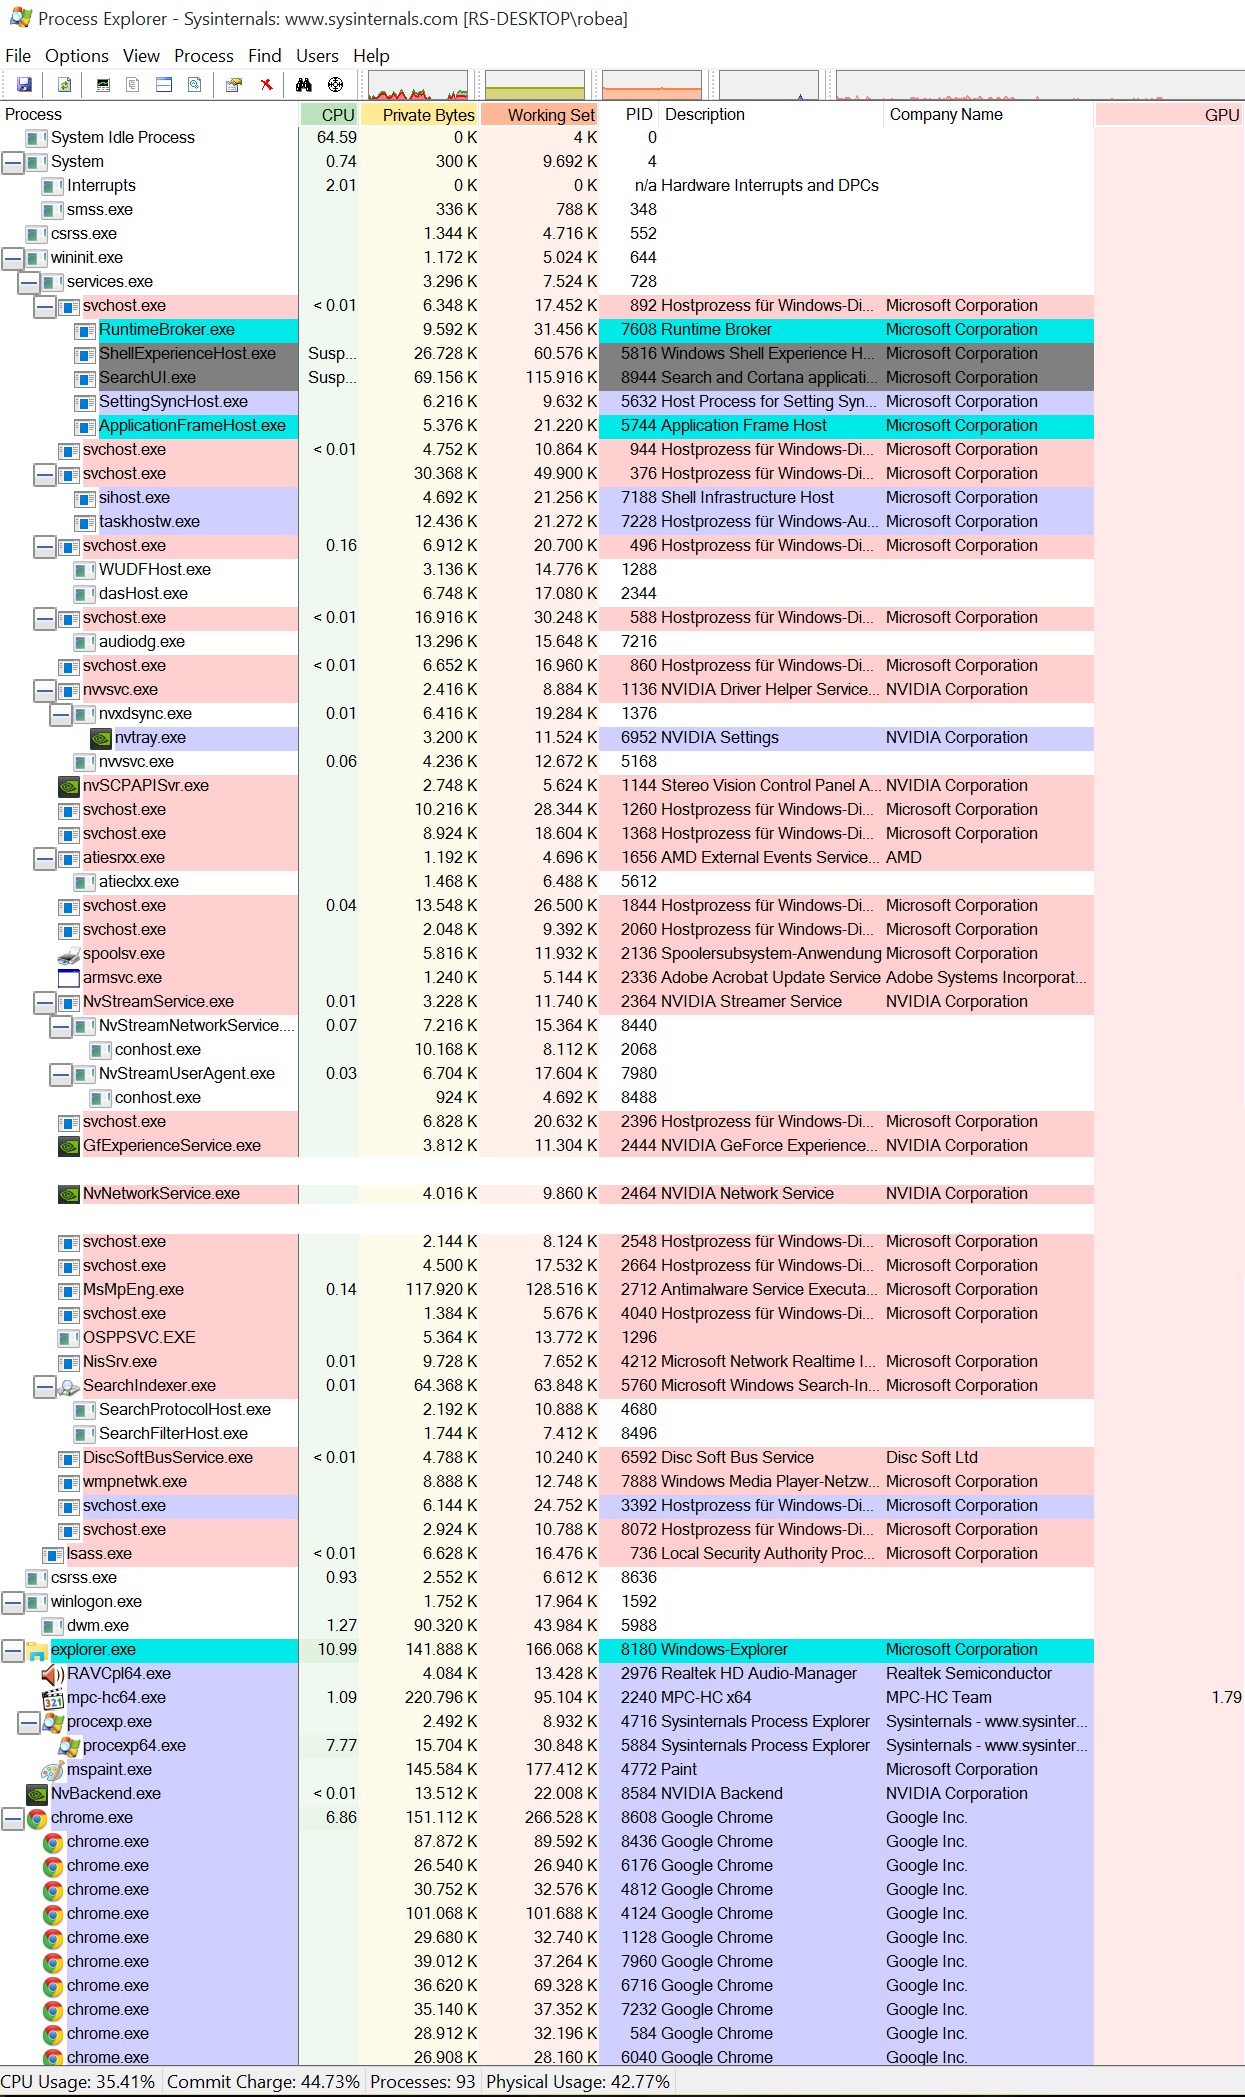Click the SearchIndexer.exe magnifier icon
The width and height of the screenshot is (1245, 2097).
69,1386
